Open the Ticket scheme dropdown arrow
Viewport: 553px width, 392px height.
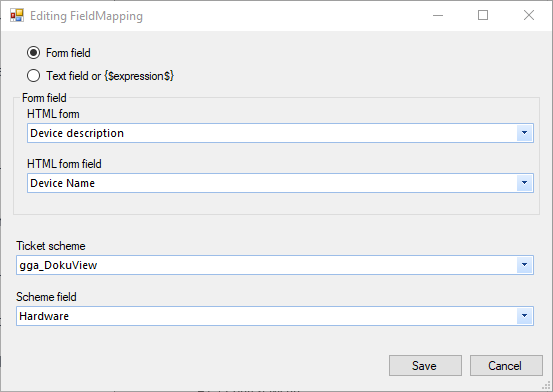tap(524, 265)
